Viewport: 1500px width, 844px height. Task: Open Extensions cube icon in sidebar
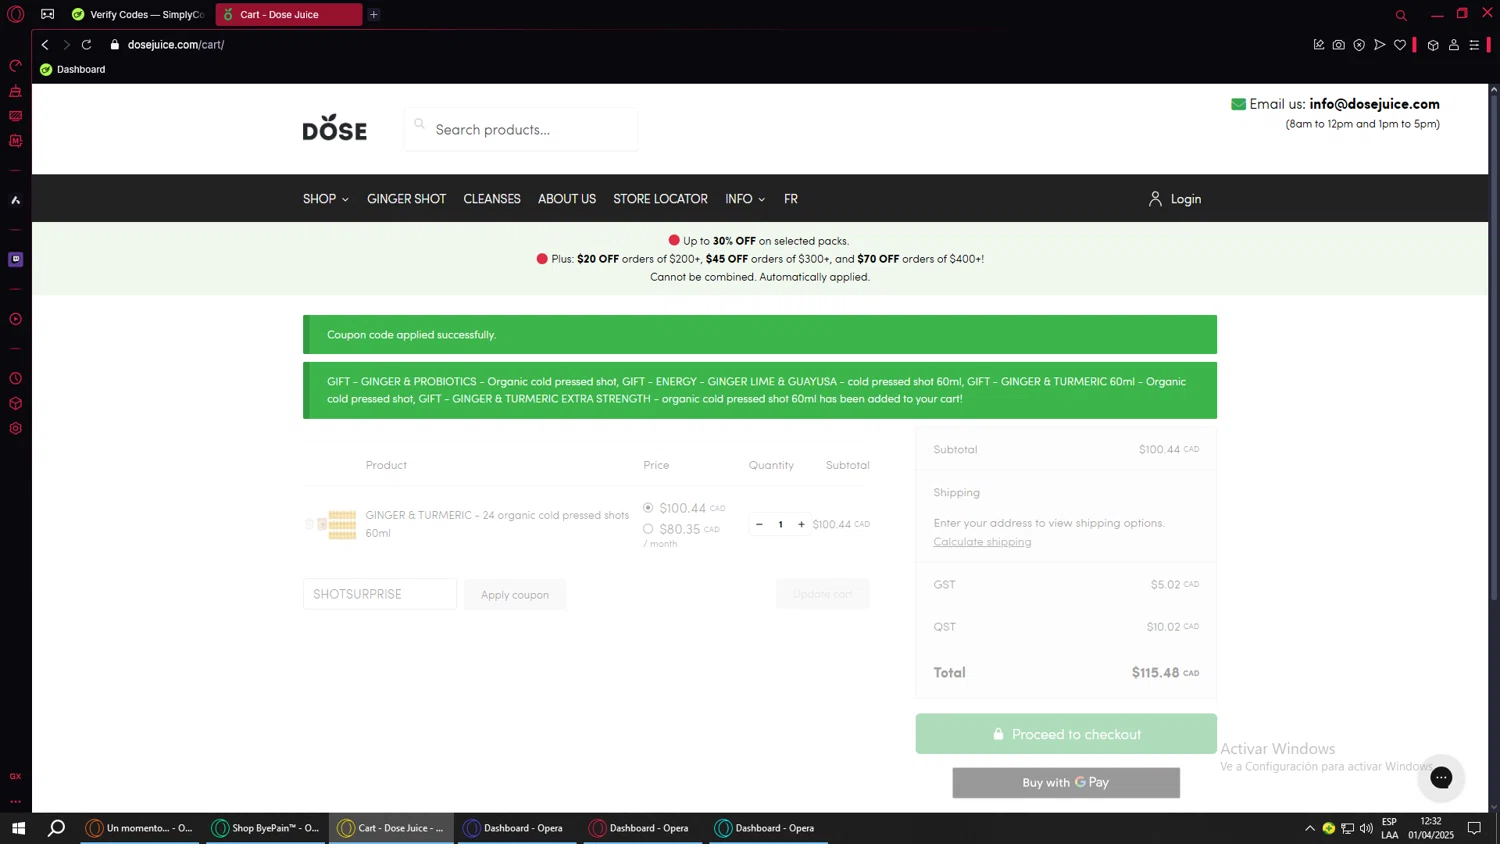pos(15,404)
